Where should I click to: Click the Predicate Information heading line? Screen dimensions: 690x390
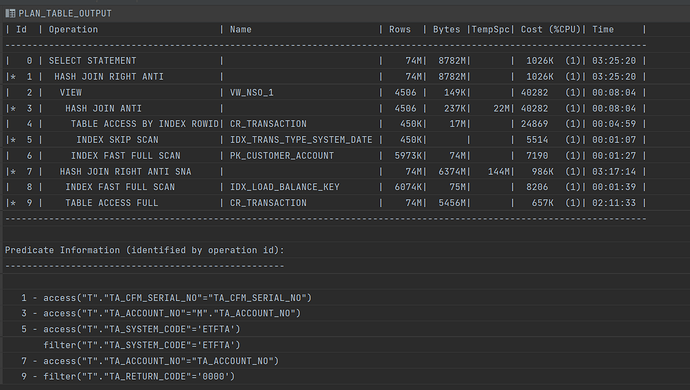pos(144,250)
